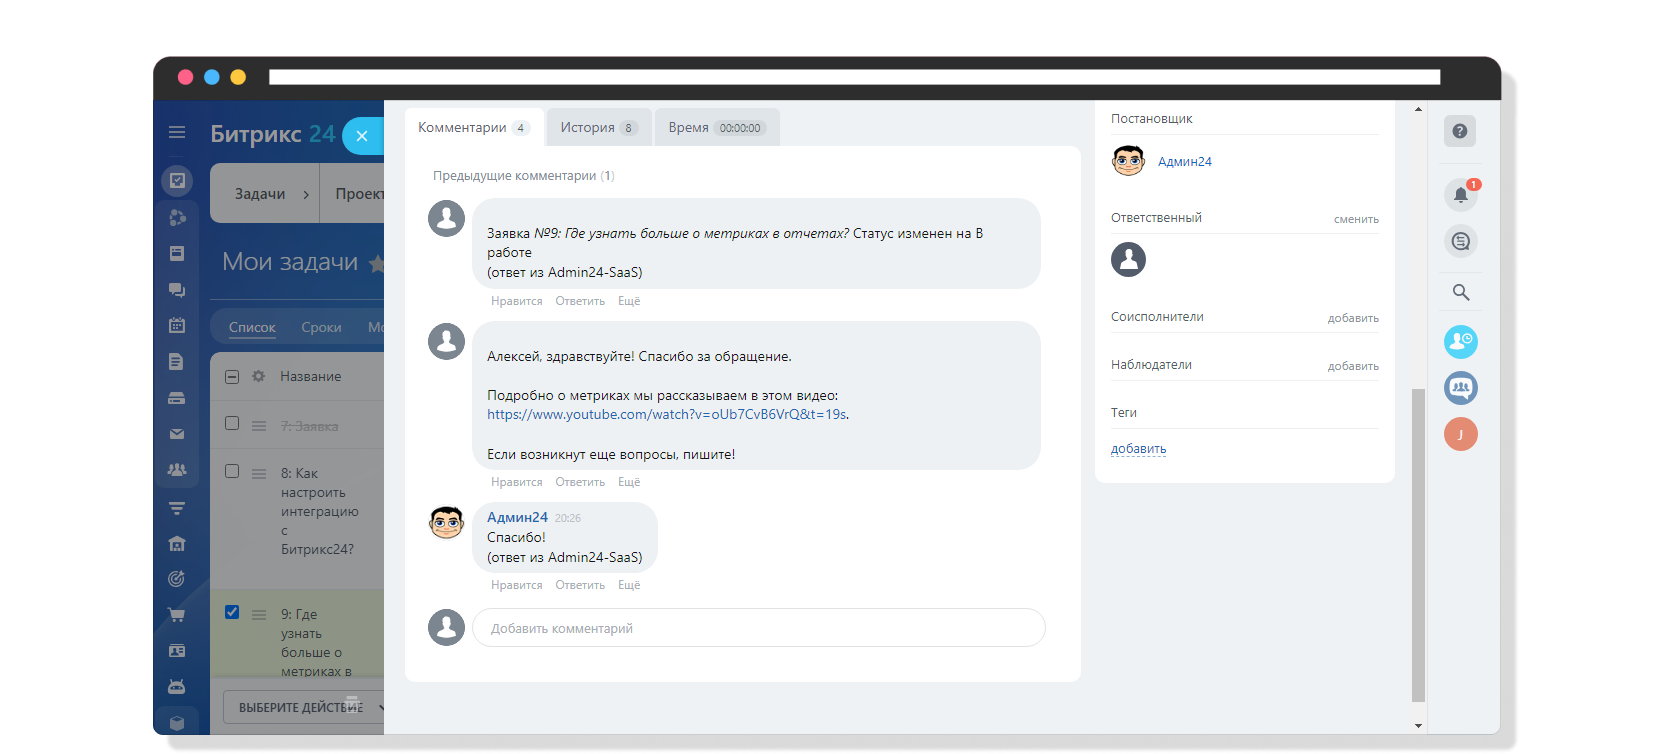Open the gear settings icon near Название

(x=259, y=376)
